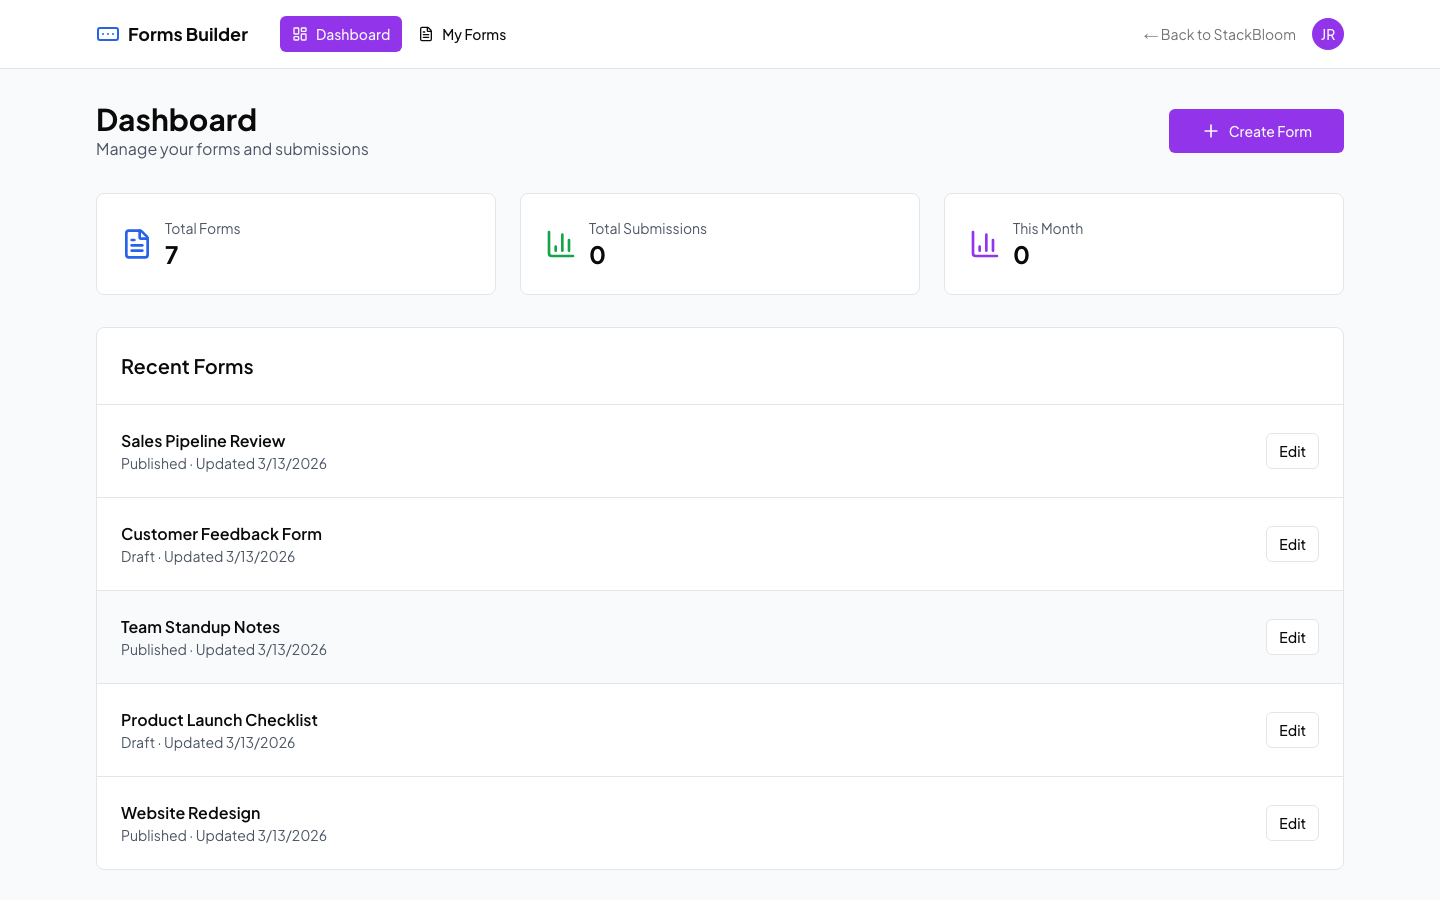
Task: Open the JR avatar in the header
Action: pos(1328,33)
